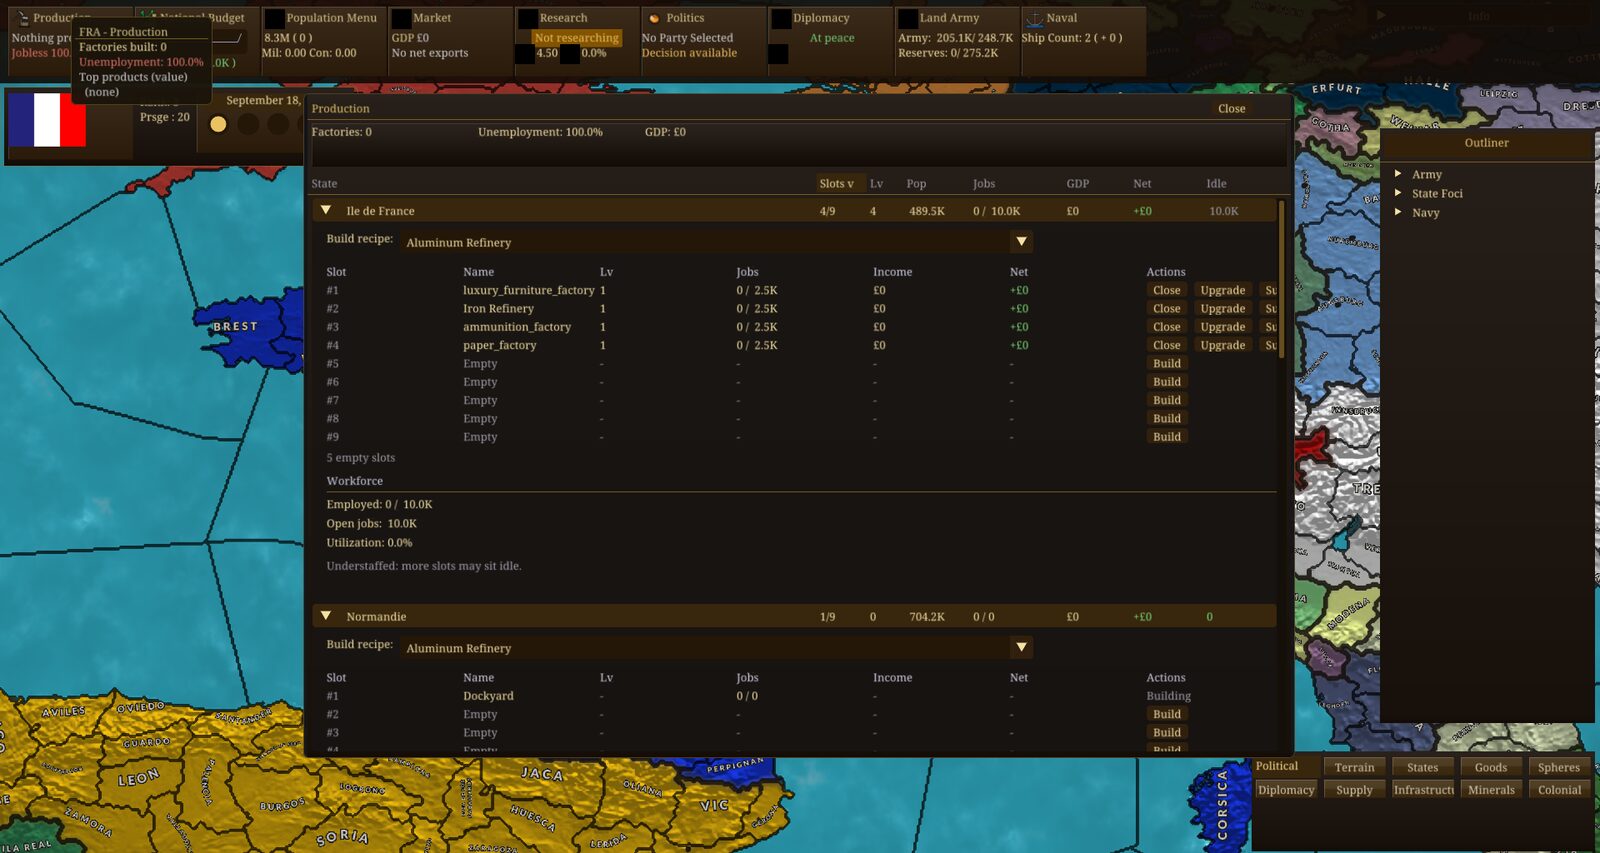Switch to Terrain map mode
This screenshot has height=853, width=1600.
(x=1354, y=767)
